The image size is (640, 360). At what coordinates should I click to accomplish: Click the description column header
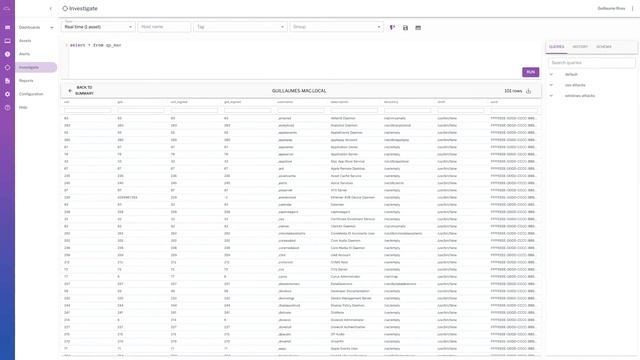(x=340, y=102)
